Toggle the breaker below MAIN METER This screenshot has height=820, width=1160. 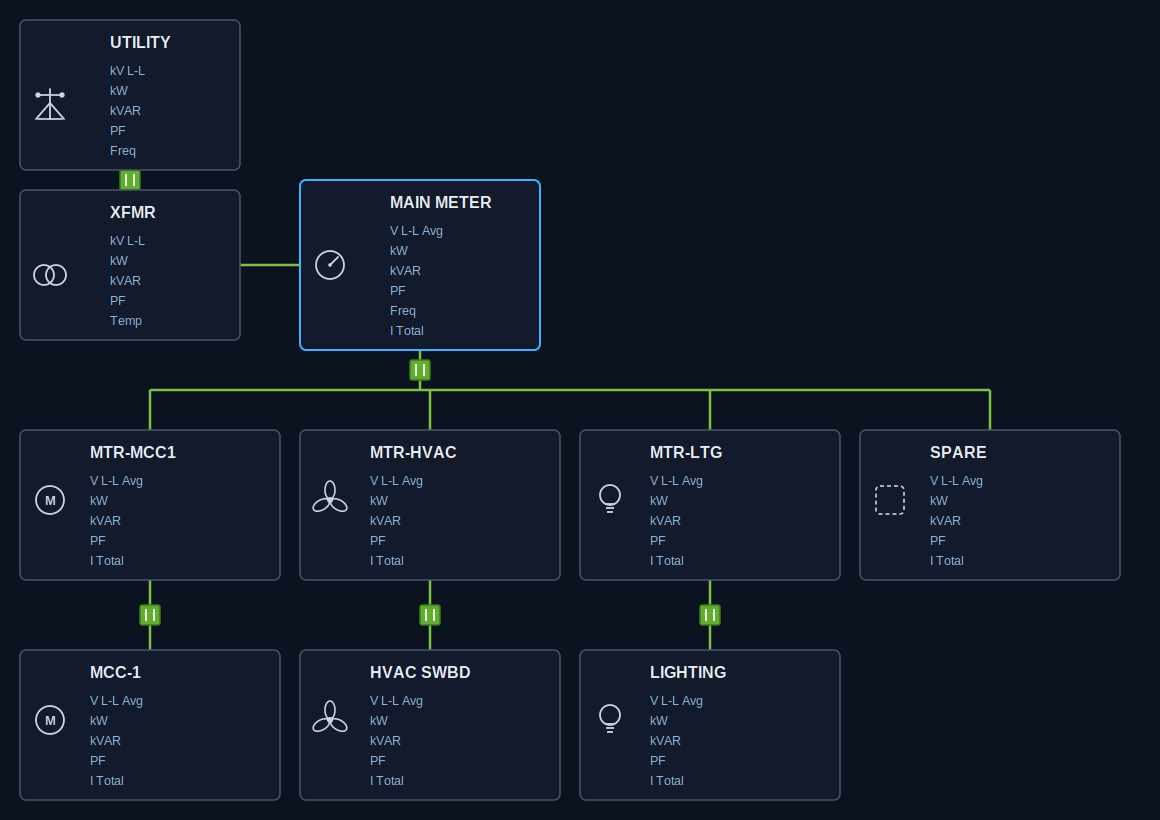(420, 370)
